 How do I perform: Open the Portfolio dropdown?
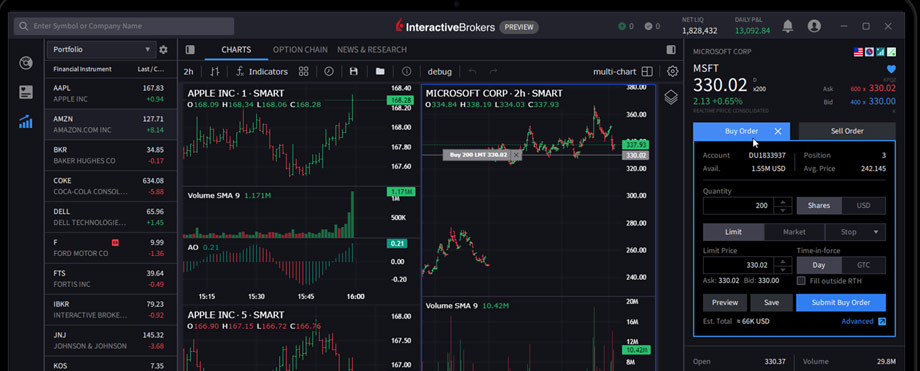pos(102,50)
